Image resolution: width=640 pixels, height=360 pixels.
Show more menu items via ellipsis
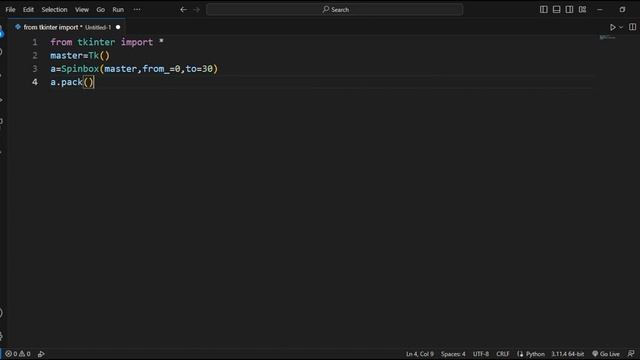click(137, 9)
